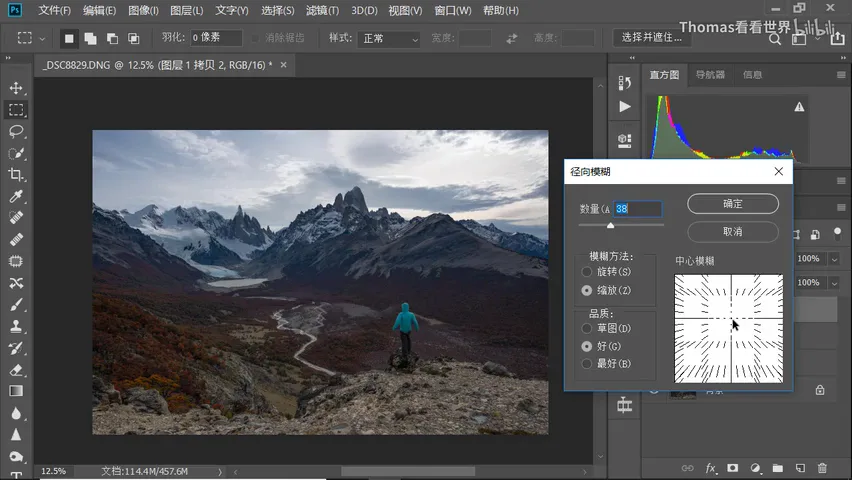Open the marquee tool preset dropdown arrow
Image resolution: width=852 pixels, height=480 pixels.
pos(42,39)
